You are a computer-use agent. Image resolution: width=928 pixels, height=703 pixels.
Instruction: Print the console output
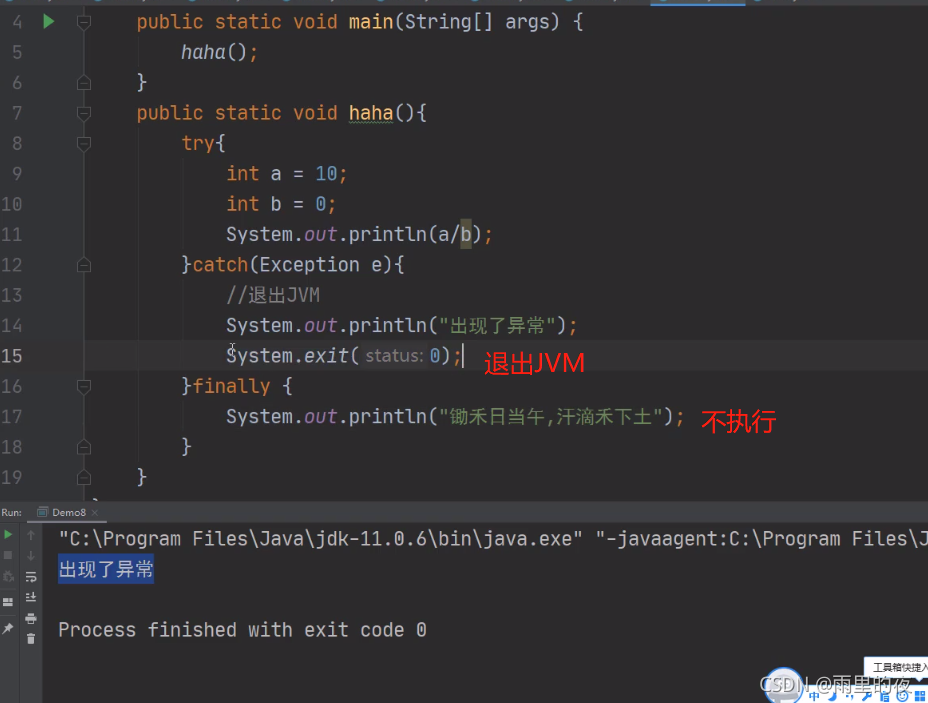tap(31, 618)
